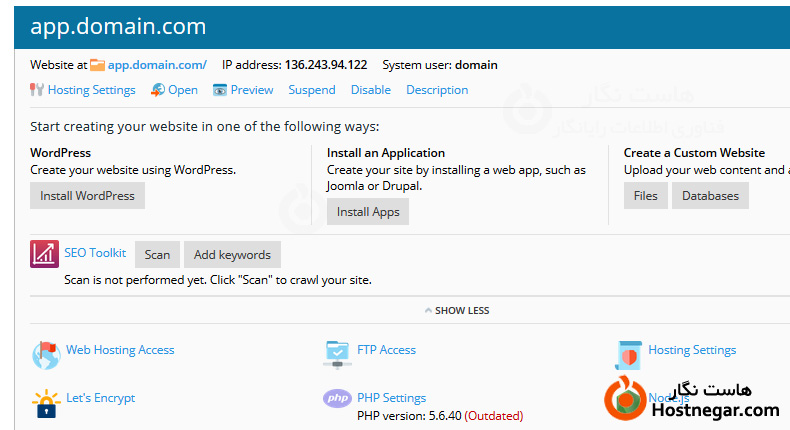Collapse the section with Show Less
Image resolution: width=790 pixels, height=430 pixels.
[x=456, y=311]
